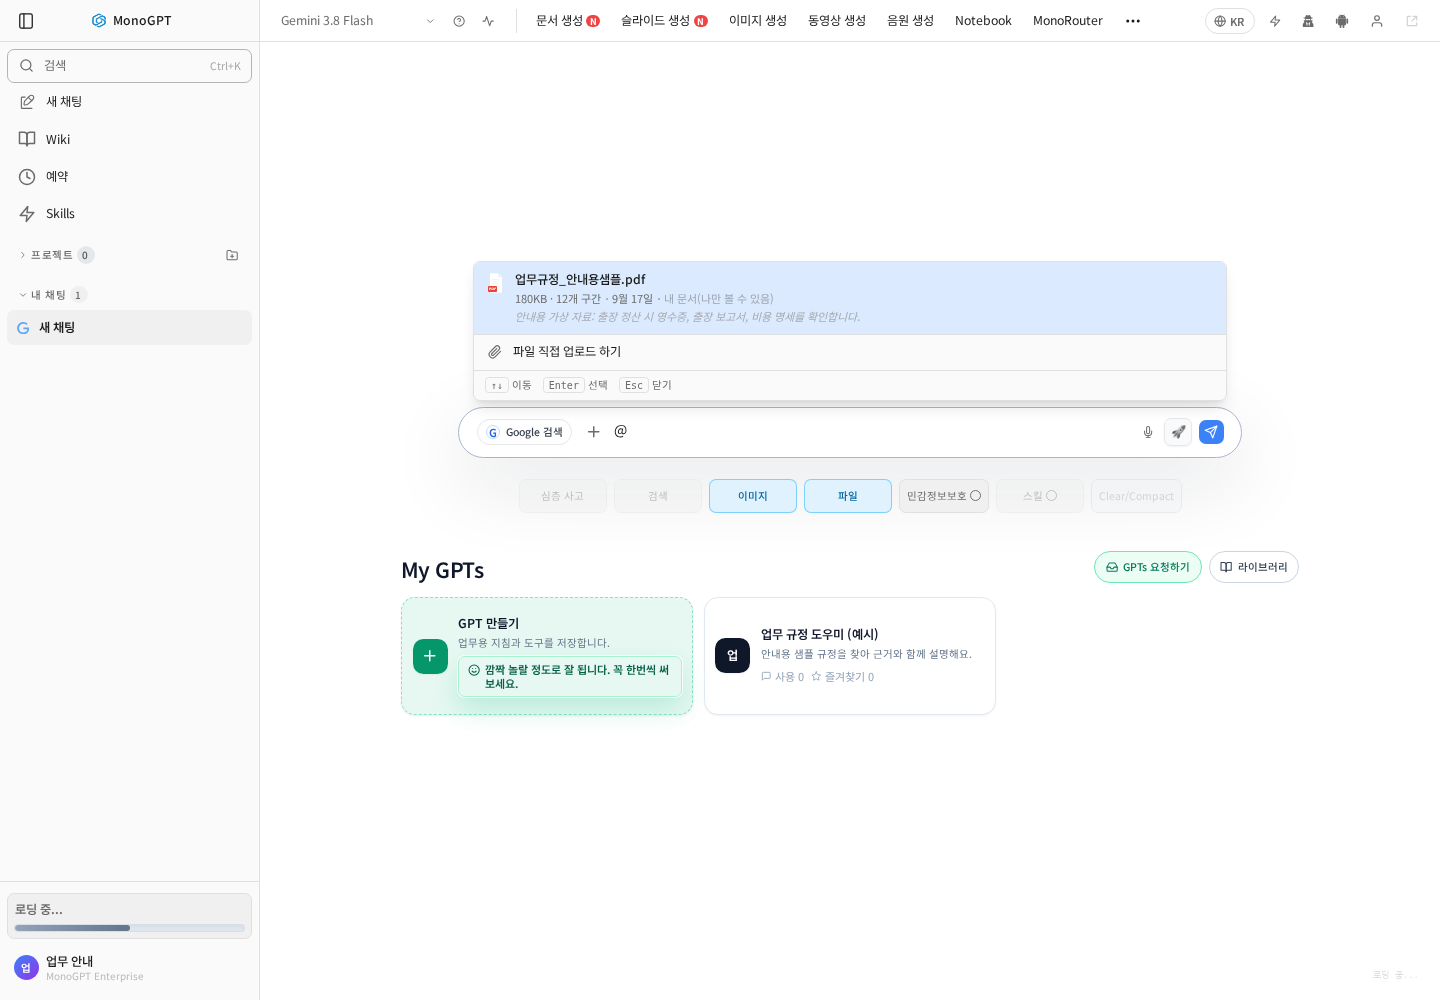Open the 이미지 생성 menu
This screenshot has height=1000, width=1440.
758,21
